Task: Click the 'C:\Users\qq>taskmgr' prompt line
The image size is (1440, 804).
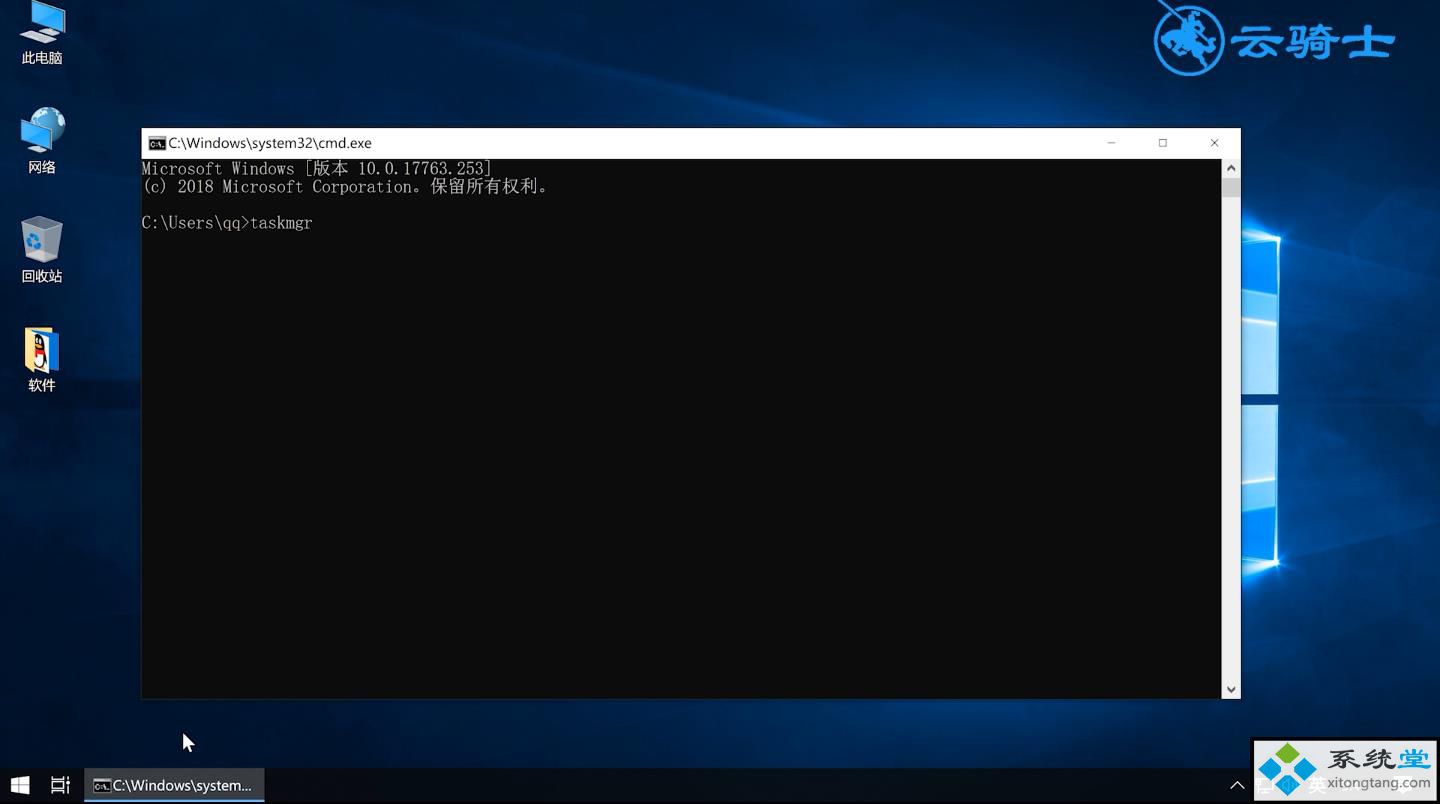Action: (227, 223)
